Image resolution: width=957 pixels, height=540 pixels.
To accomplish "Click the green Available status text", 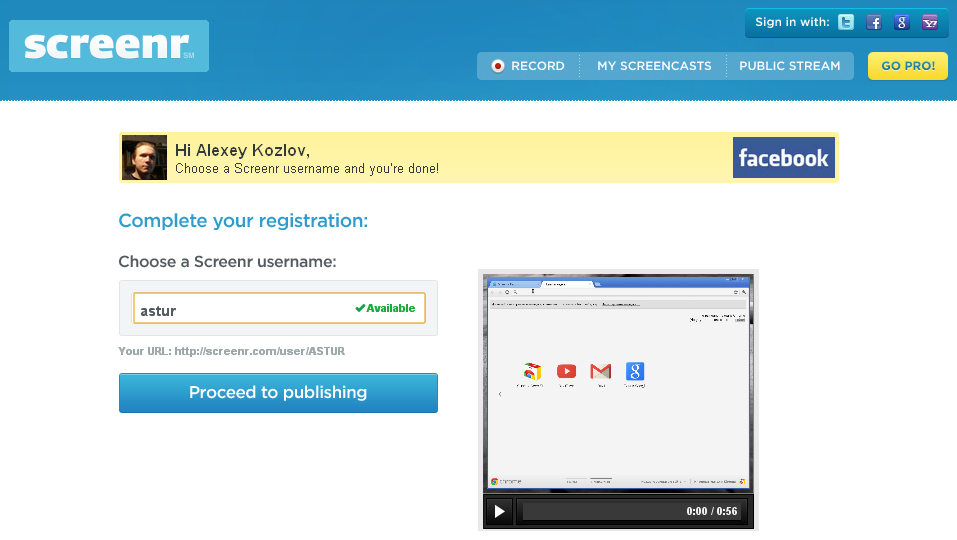I will pos(385,308).
